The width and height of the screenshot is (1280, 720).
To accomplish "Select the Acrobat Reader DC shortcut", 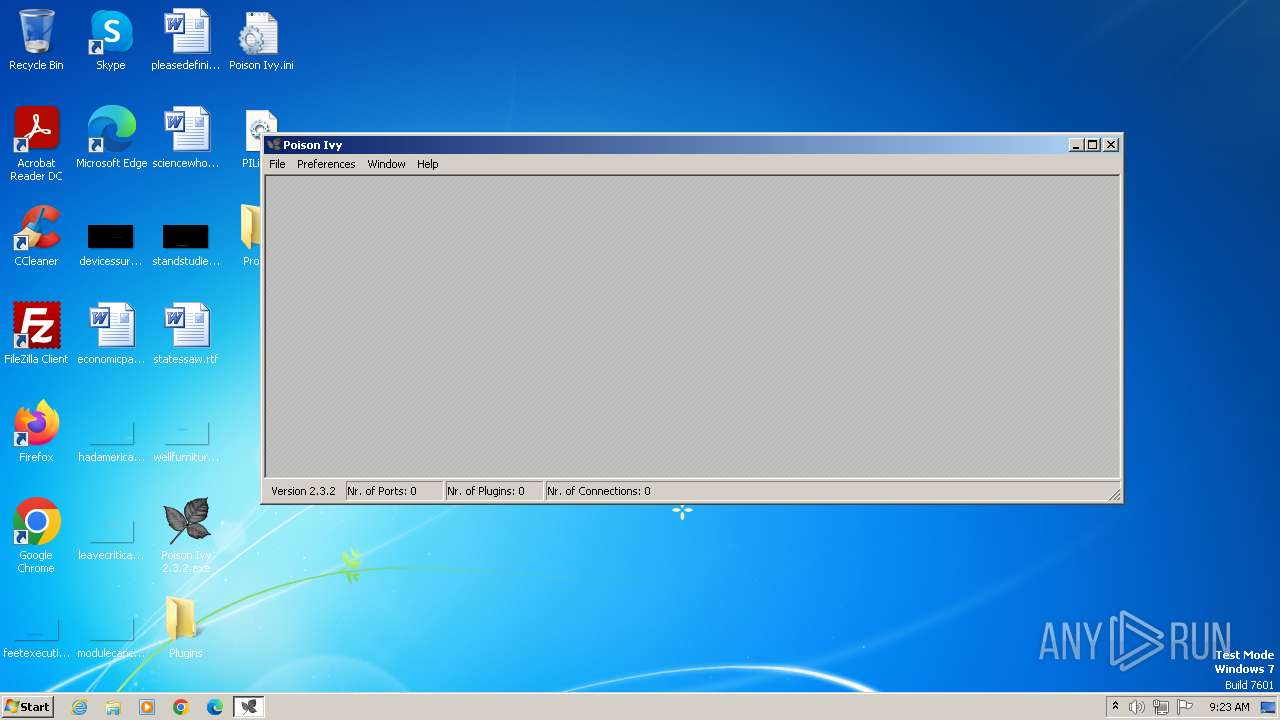I will [36, 144].
